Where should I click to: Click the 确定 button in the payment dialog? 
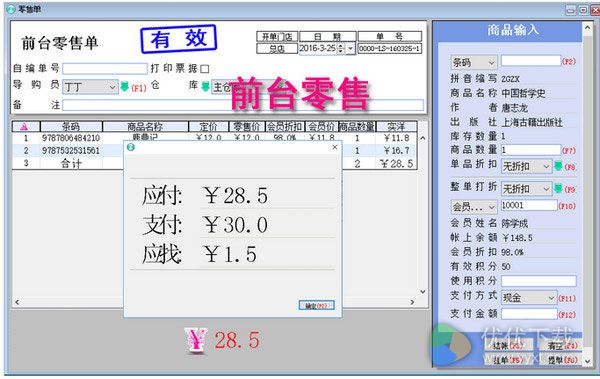[316, 305]
